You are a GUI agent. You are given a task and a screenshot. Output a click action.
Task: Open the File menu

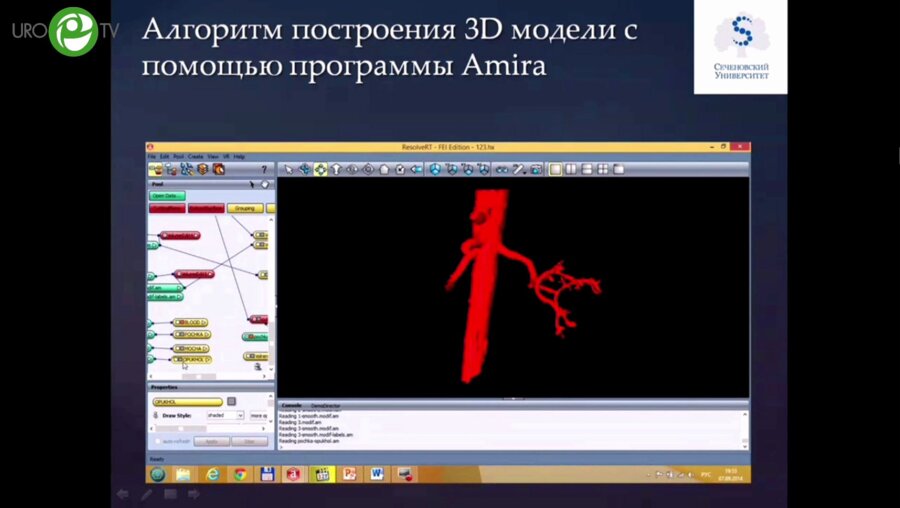tap(152, 156)
